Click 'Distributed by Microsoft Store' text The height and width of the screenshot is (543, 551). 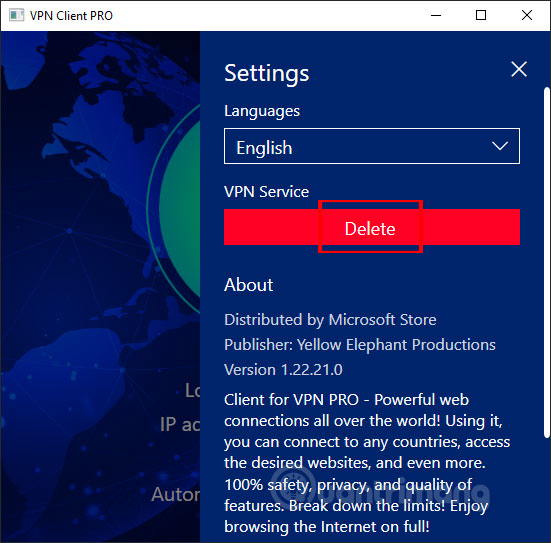click(x=330, y=320)
